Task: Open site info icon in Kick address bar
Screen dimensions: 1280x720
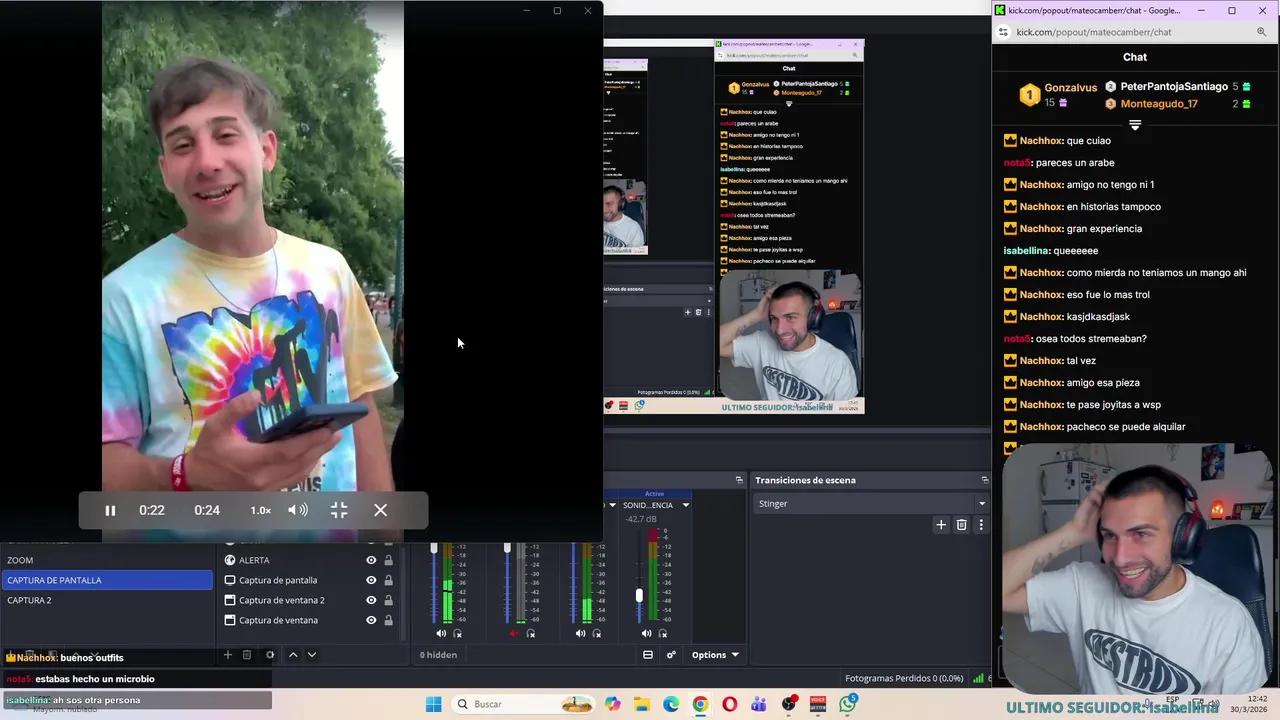Action: click(x=1003, y=32)
